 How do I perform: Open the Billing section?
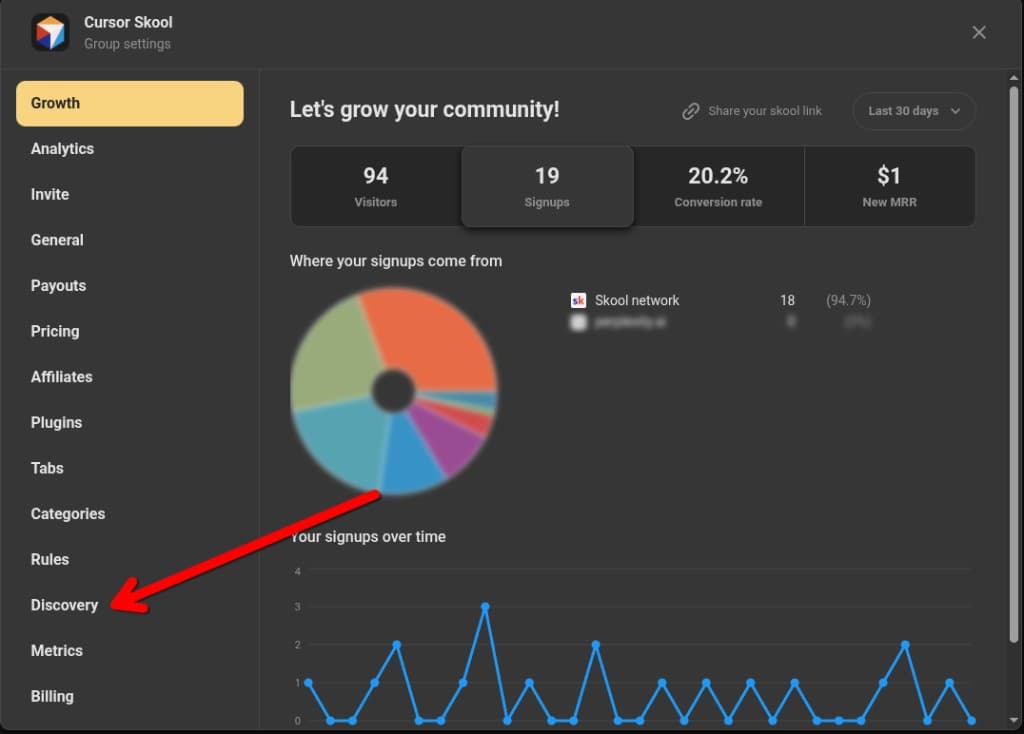coord(52,696)
